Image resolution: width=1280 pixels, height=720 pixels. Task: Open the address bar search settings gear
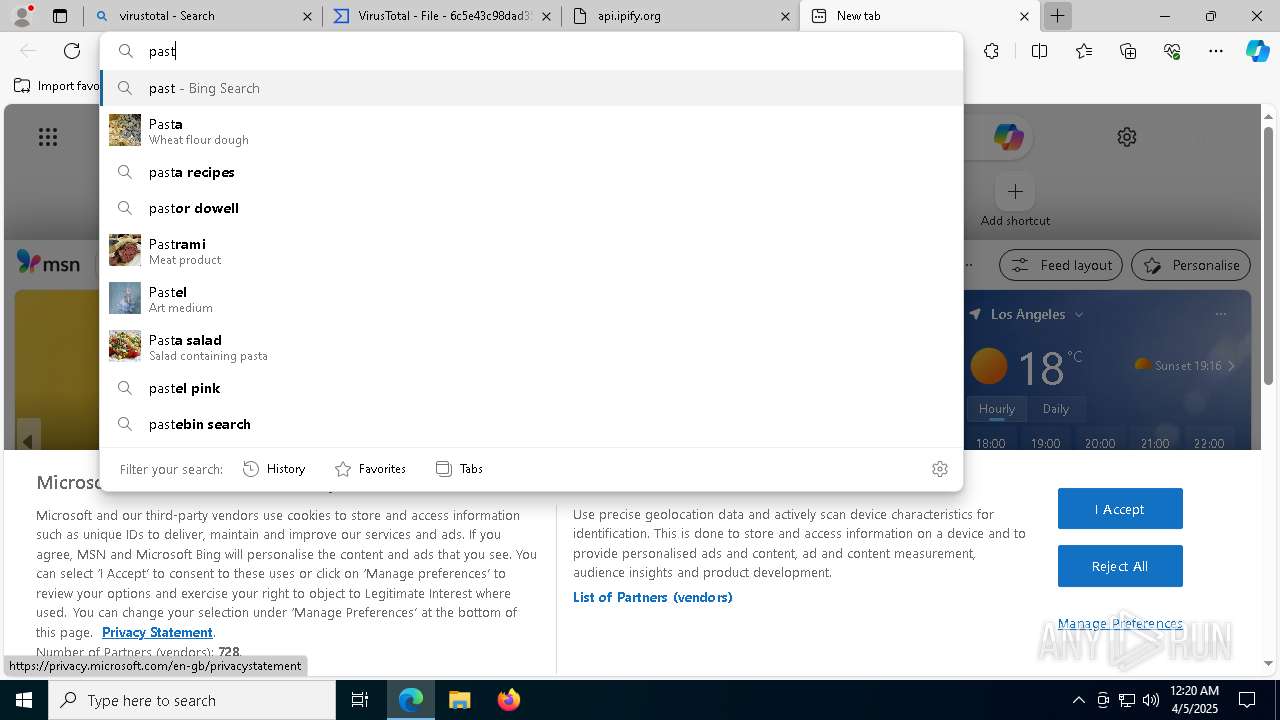[939, 469]
